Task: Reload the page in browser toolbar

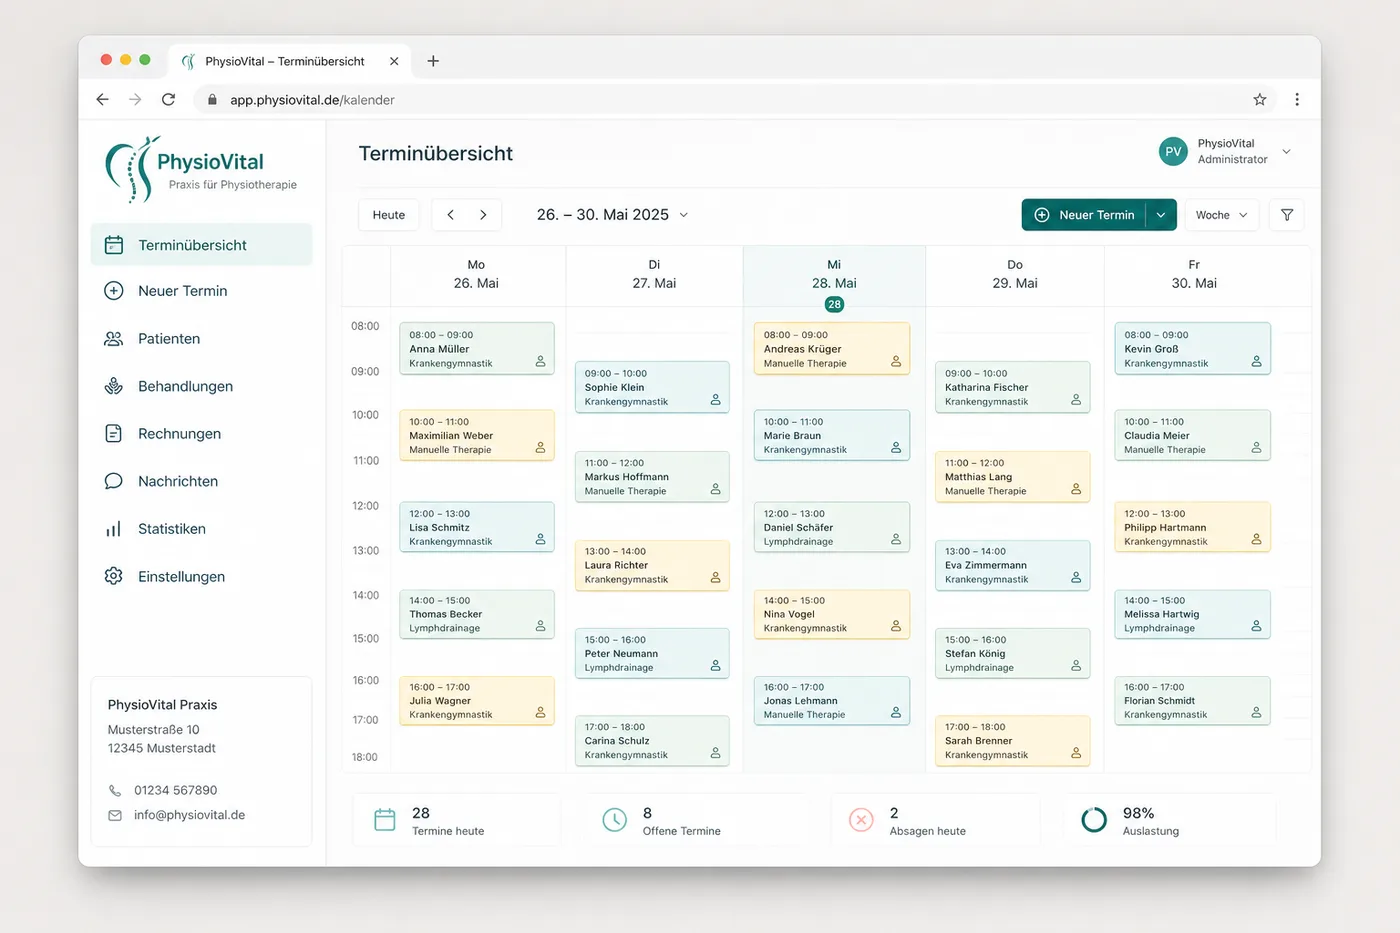Action: (x=168, y=99)
